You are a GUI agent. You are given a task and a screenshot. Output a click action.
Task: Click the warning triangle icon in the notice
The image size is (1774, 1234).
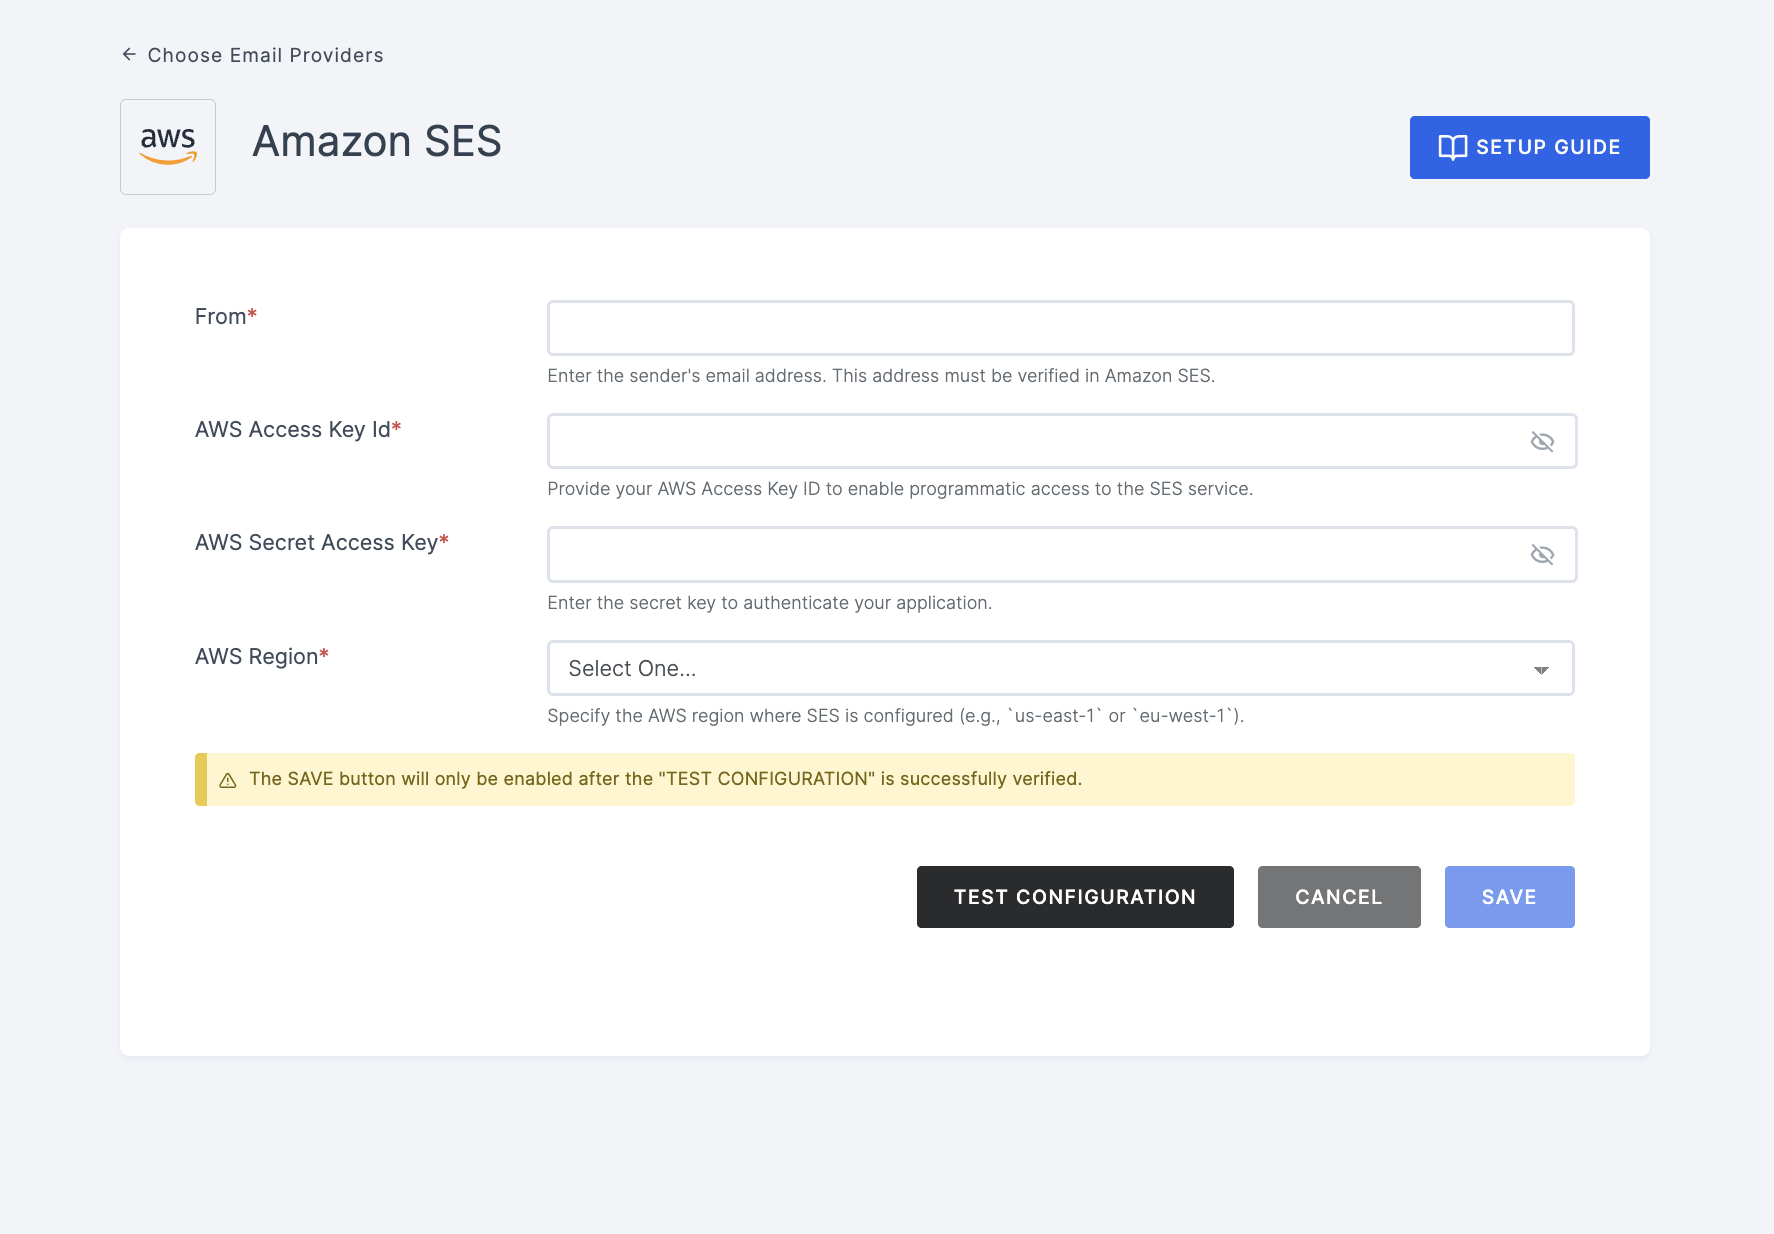point(228,780)
